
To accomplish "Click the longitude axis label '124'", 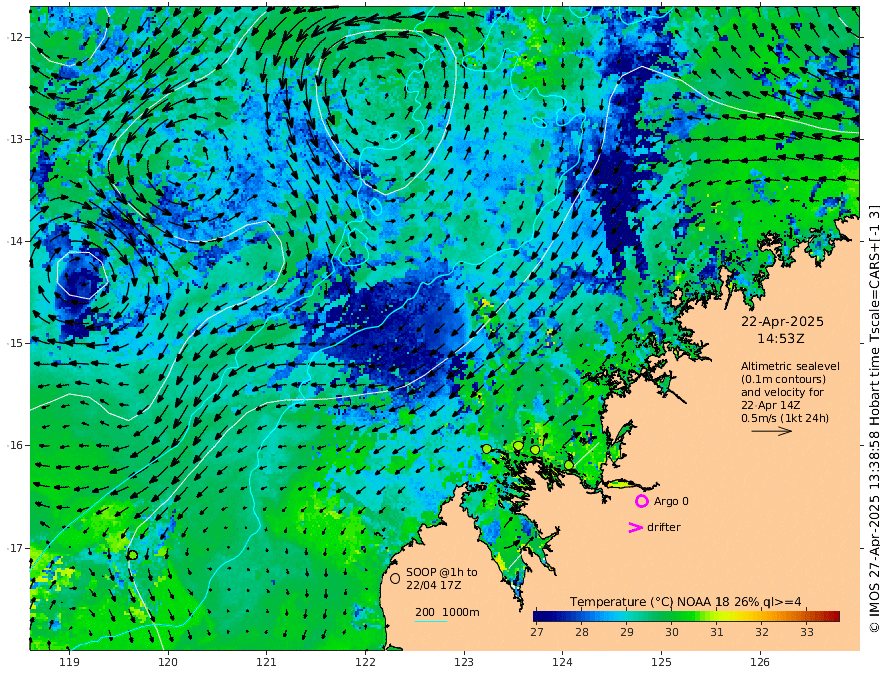I will 563,663.
